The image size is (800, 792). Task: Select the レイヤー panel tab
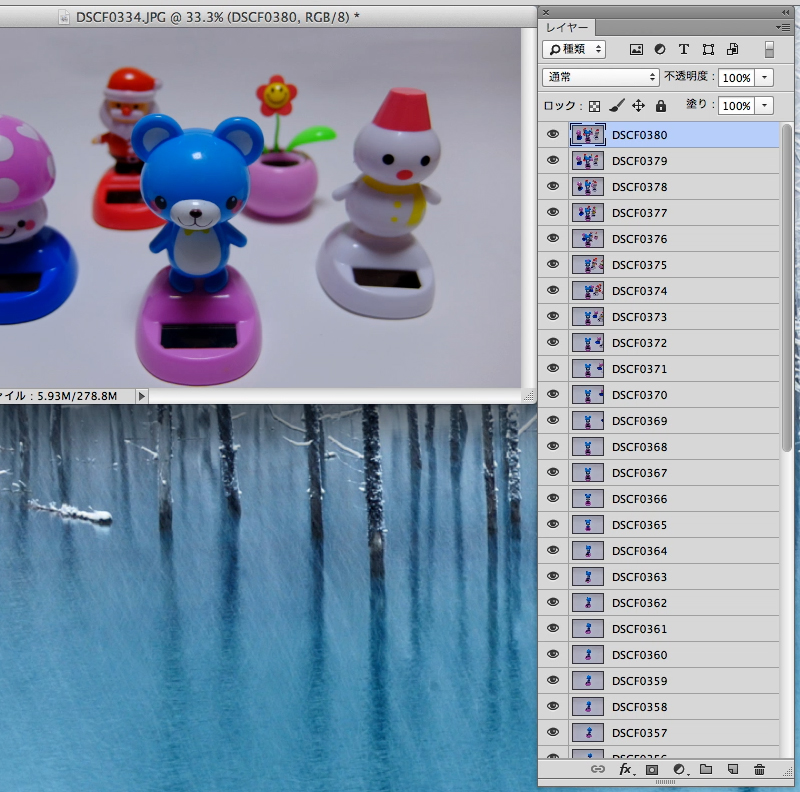(x=567, y=27)
